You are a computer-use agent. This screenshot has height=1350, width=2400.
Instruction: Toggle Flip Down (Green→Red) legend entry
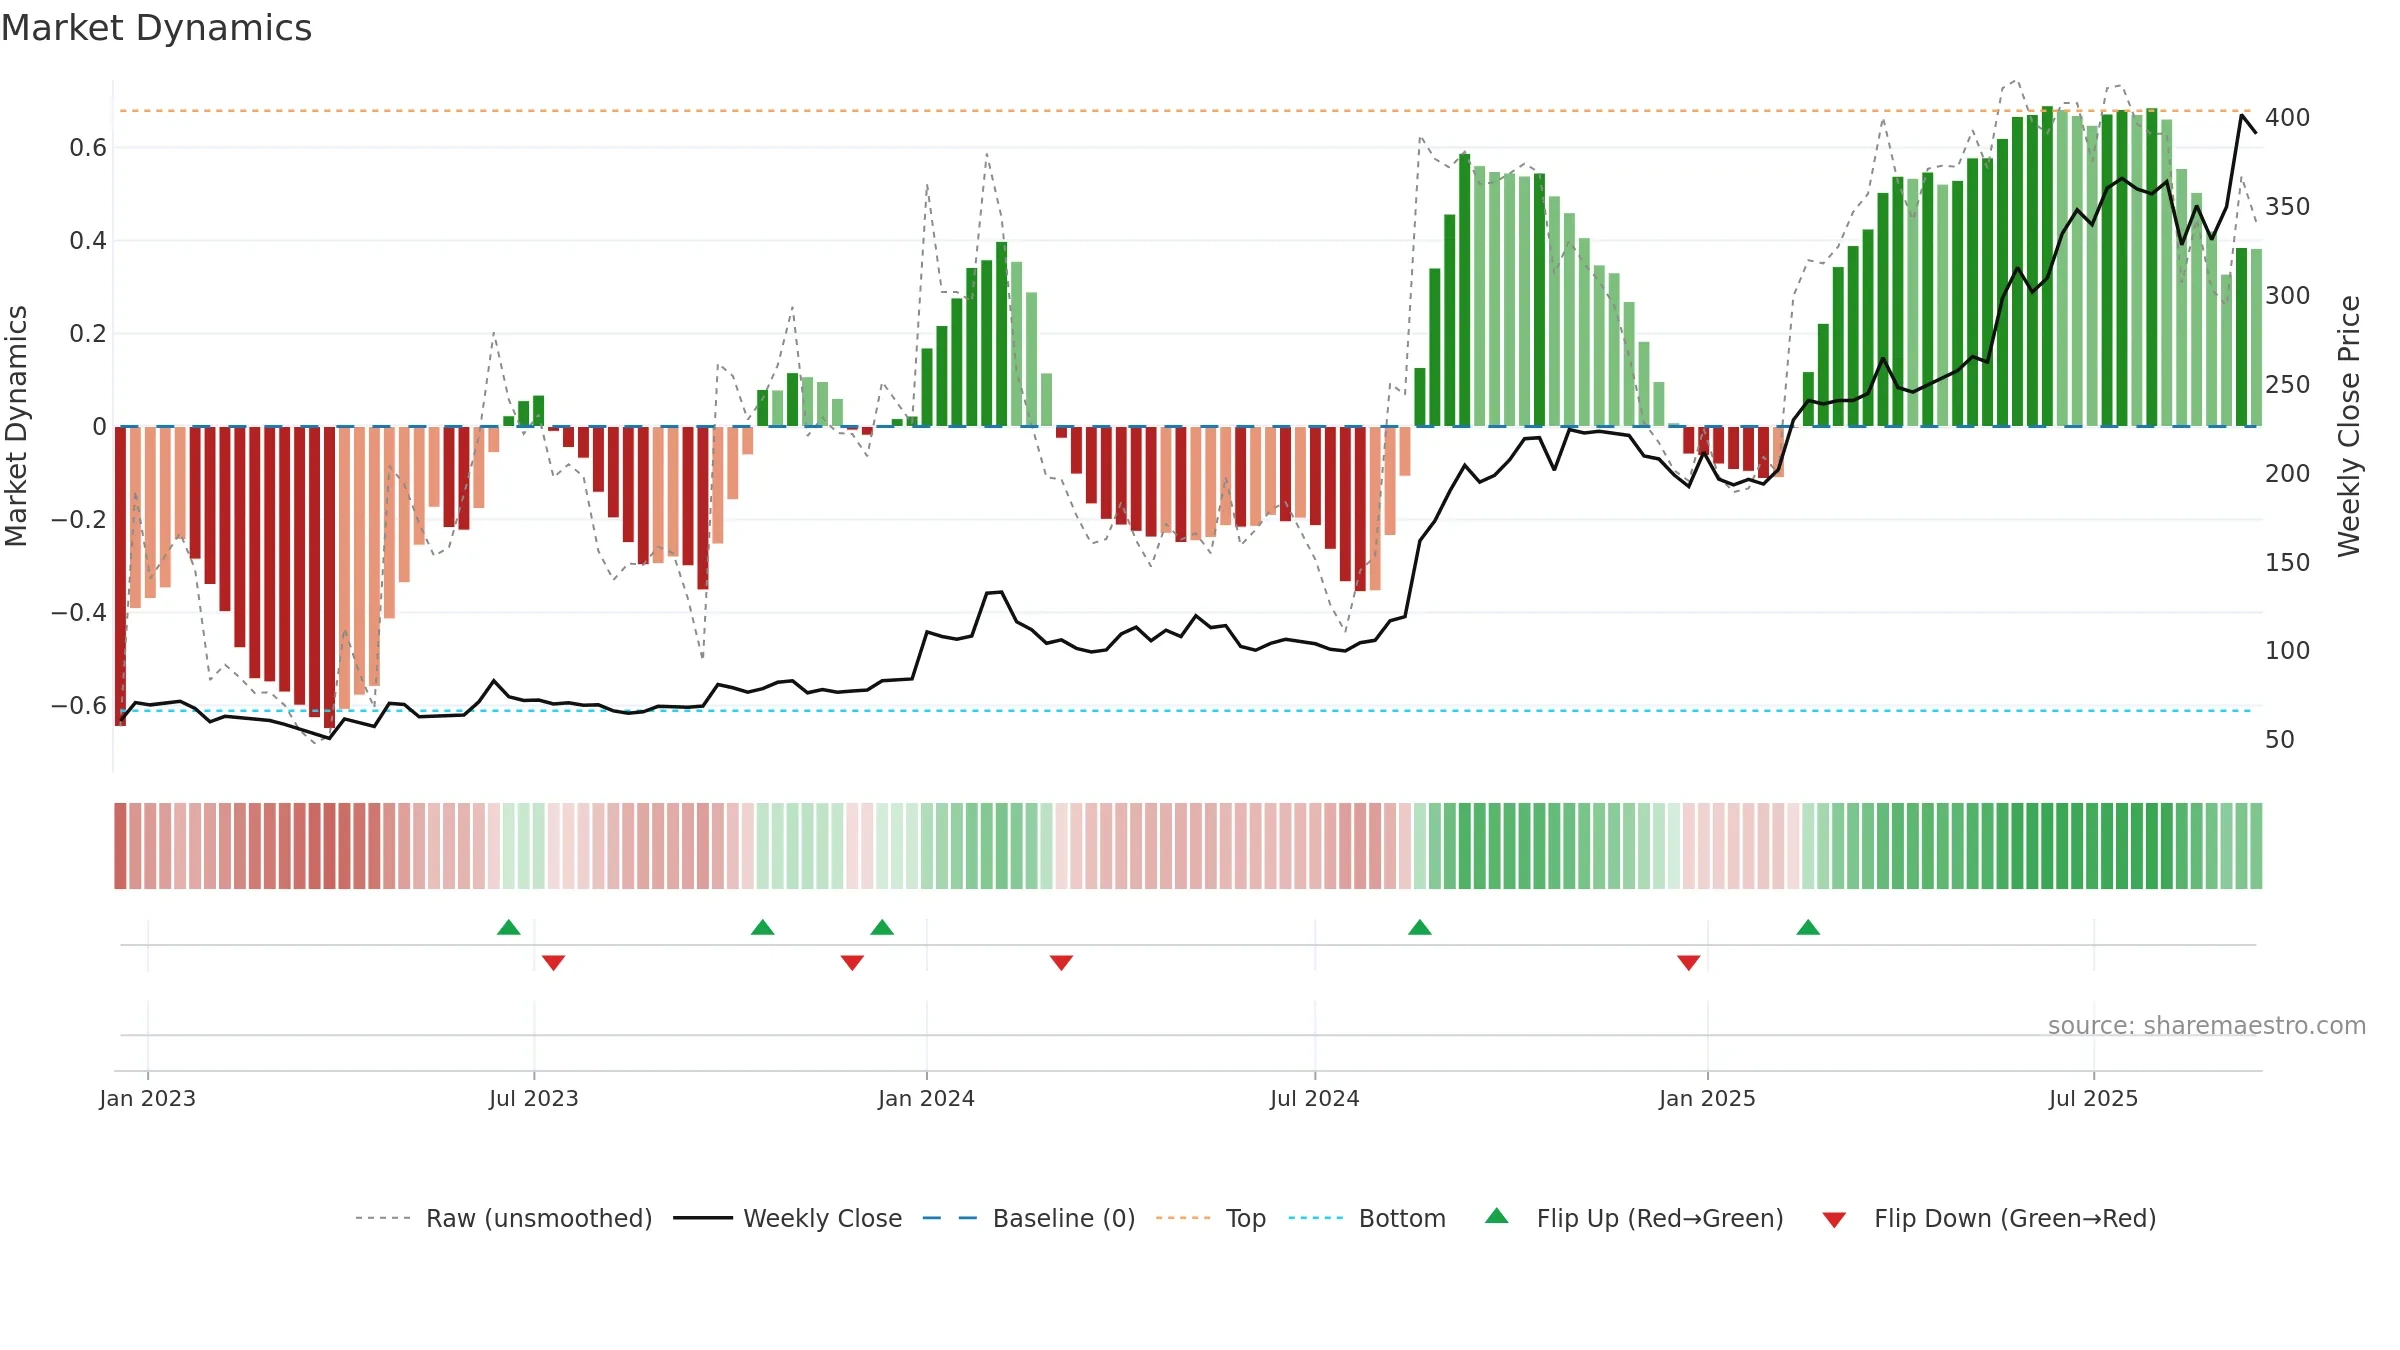(x=1988, y=1218)
